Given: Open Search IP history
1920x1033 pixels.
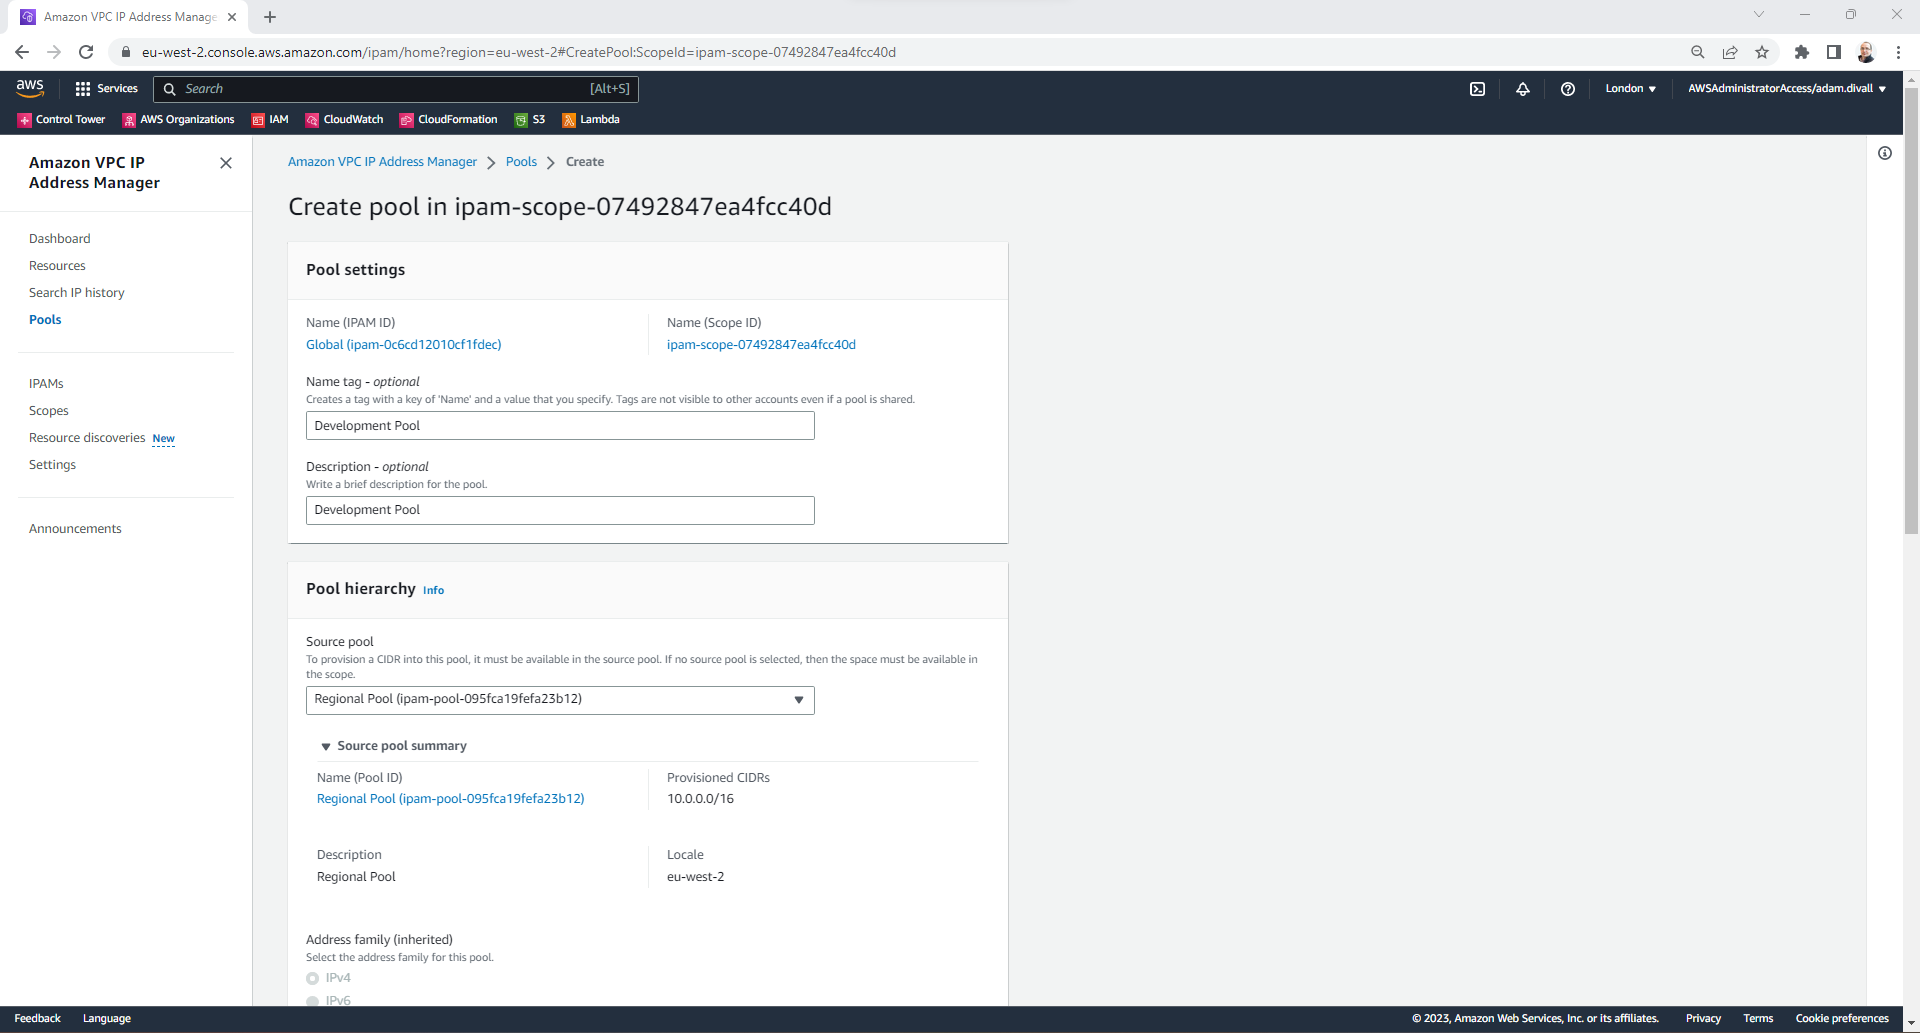Looking at the screenshot, I should [x=77, y=293].
